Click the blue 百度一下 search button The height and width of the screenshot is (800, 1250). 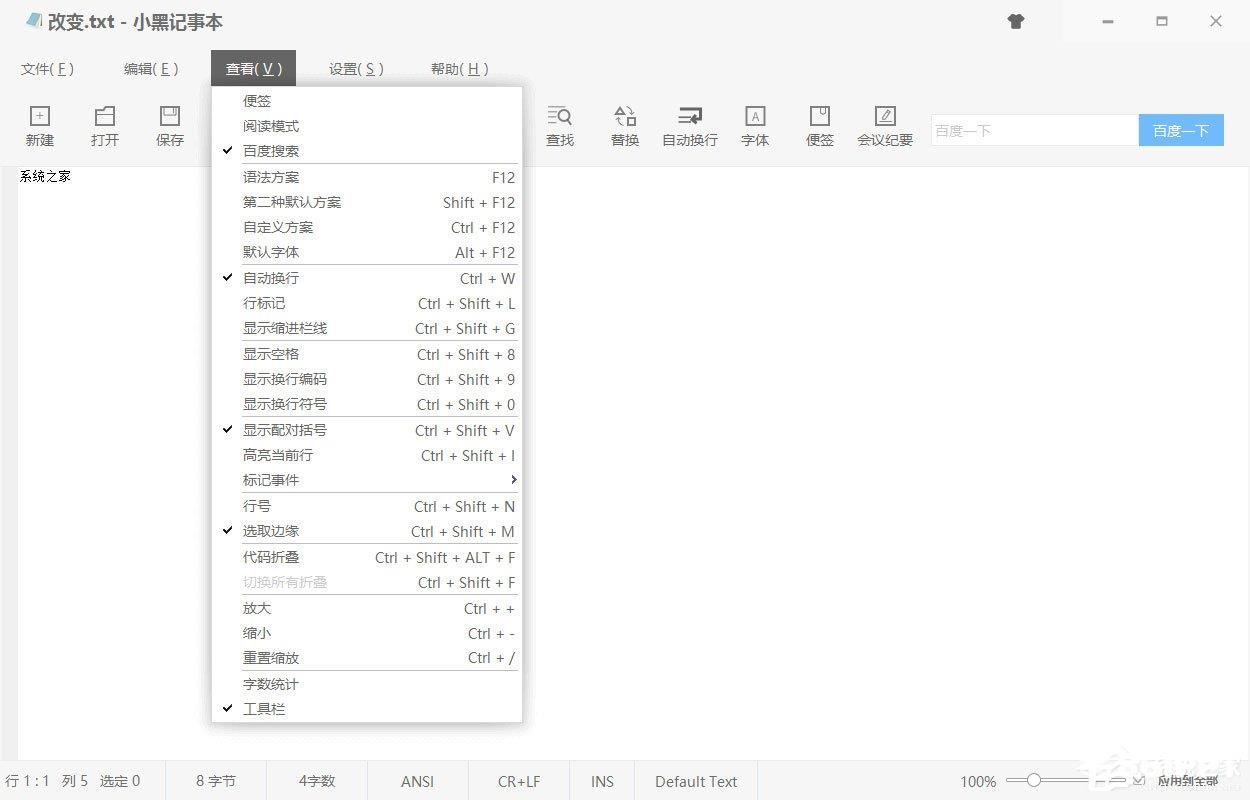[1181, 130]
